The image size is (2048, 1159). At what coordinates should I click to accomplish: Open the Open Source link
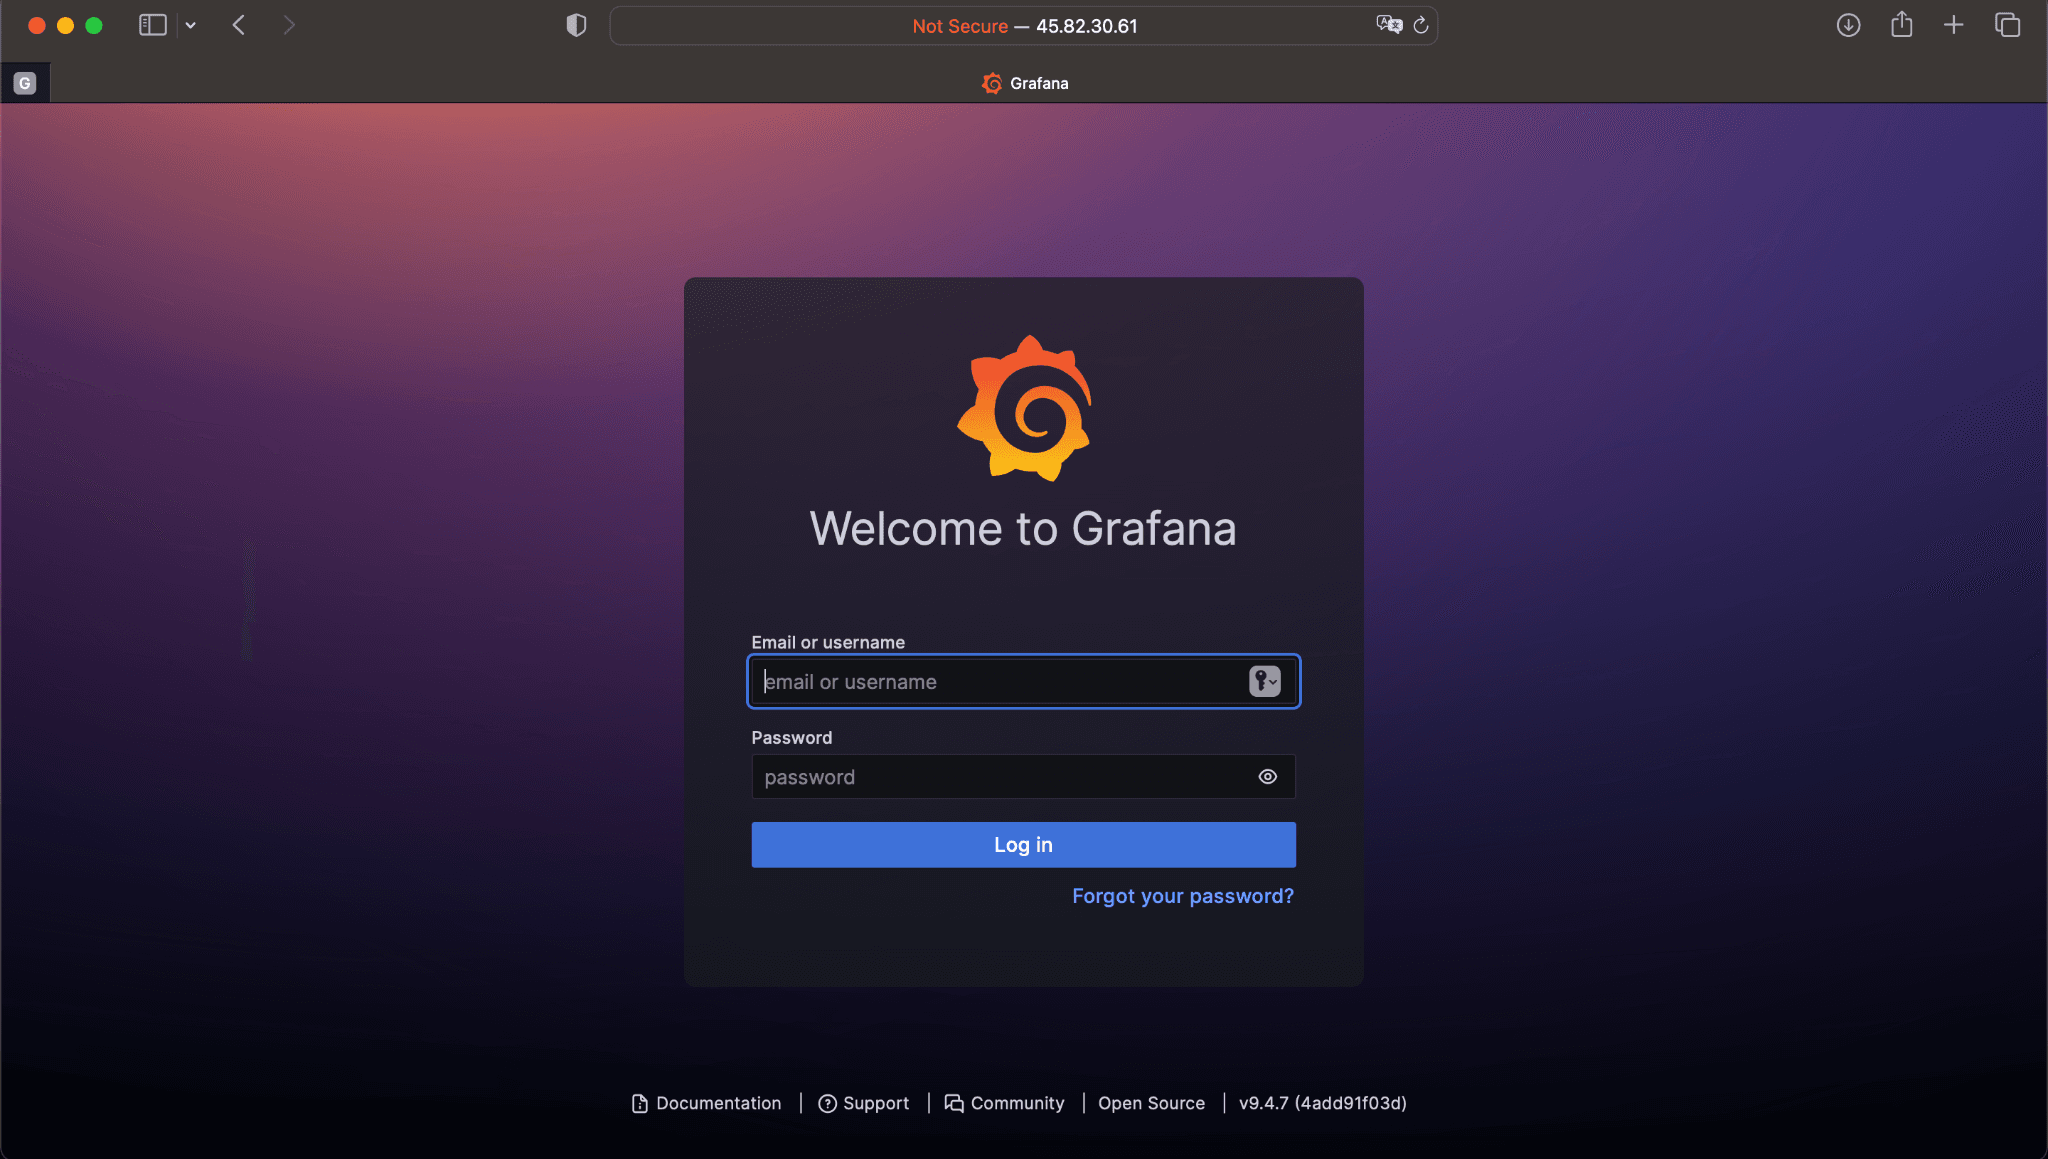click(1151, 1103)
